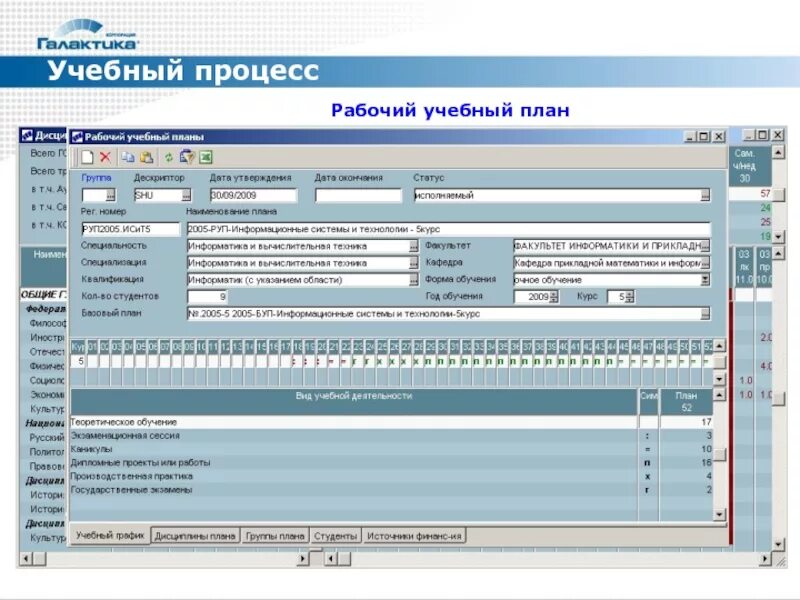Open the Специальность lookup button
This screenshot has height=600, width=800.
pos(413,246)
